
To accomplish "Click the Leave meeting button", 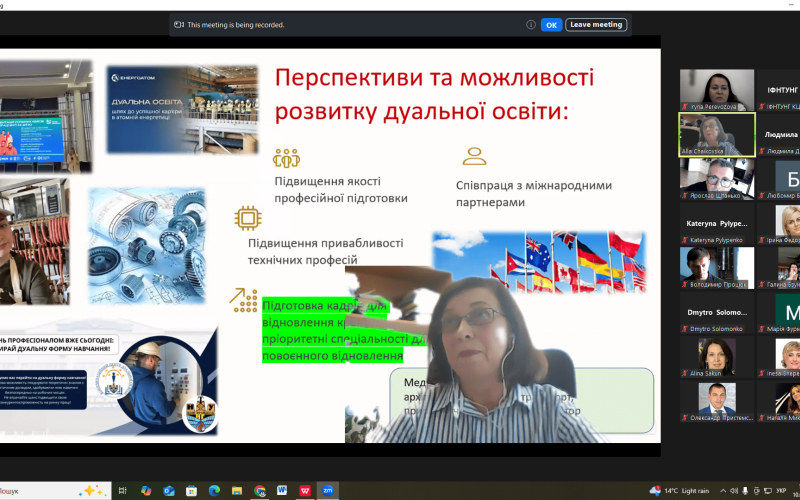I will (x=596, y=24).
